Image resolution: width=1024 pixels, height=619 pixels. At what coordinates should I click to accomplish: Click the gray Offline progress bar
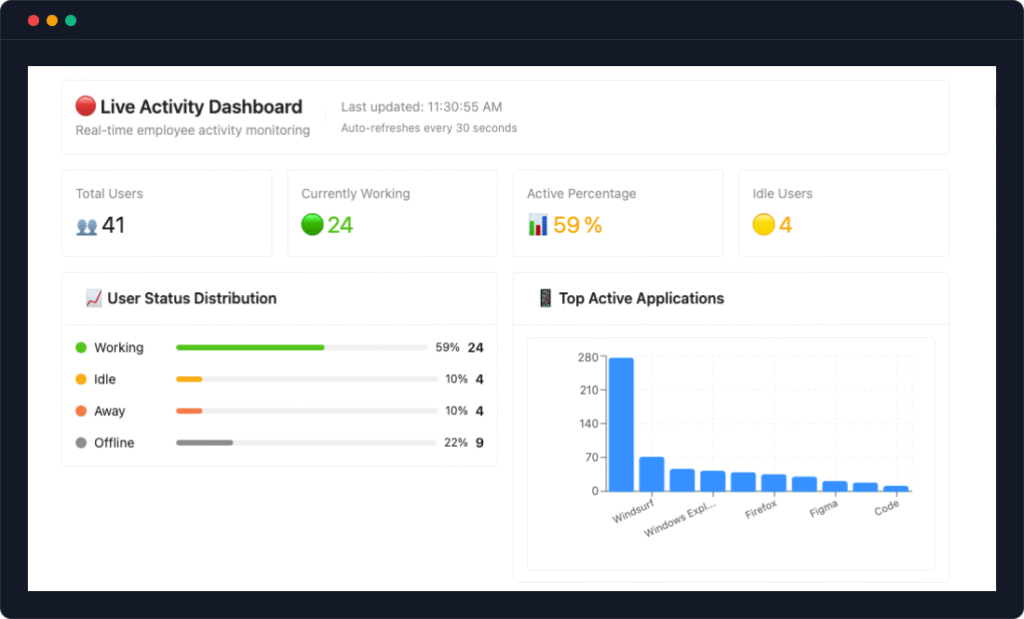(204, 443)
